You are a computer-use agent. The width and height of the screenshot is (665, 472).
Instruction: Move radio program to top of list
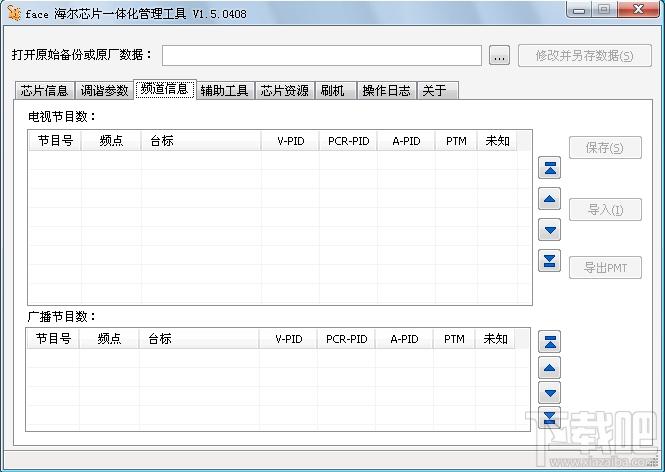tap(549, 342)
